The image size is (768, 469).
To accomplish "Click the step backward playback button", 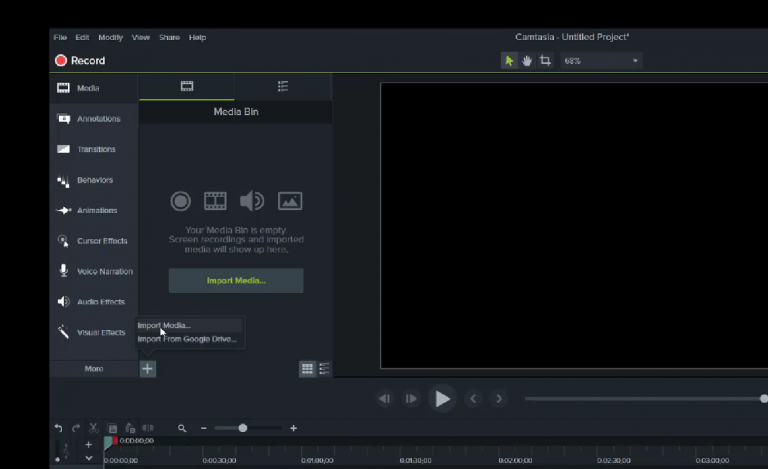I will coord(384,399).
